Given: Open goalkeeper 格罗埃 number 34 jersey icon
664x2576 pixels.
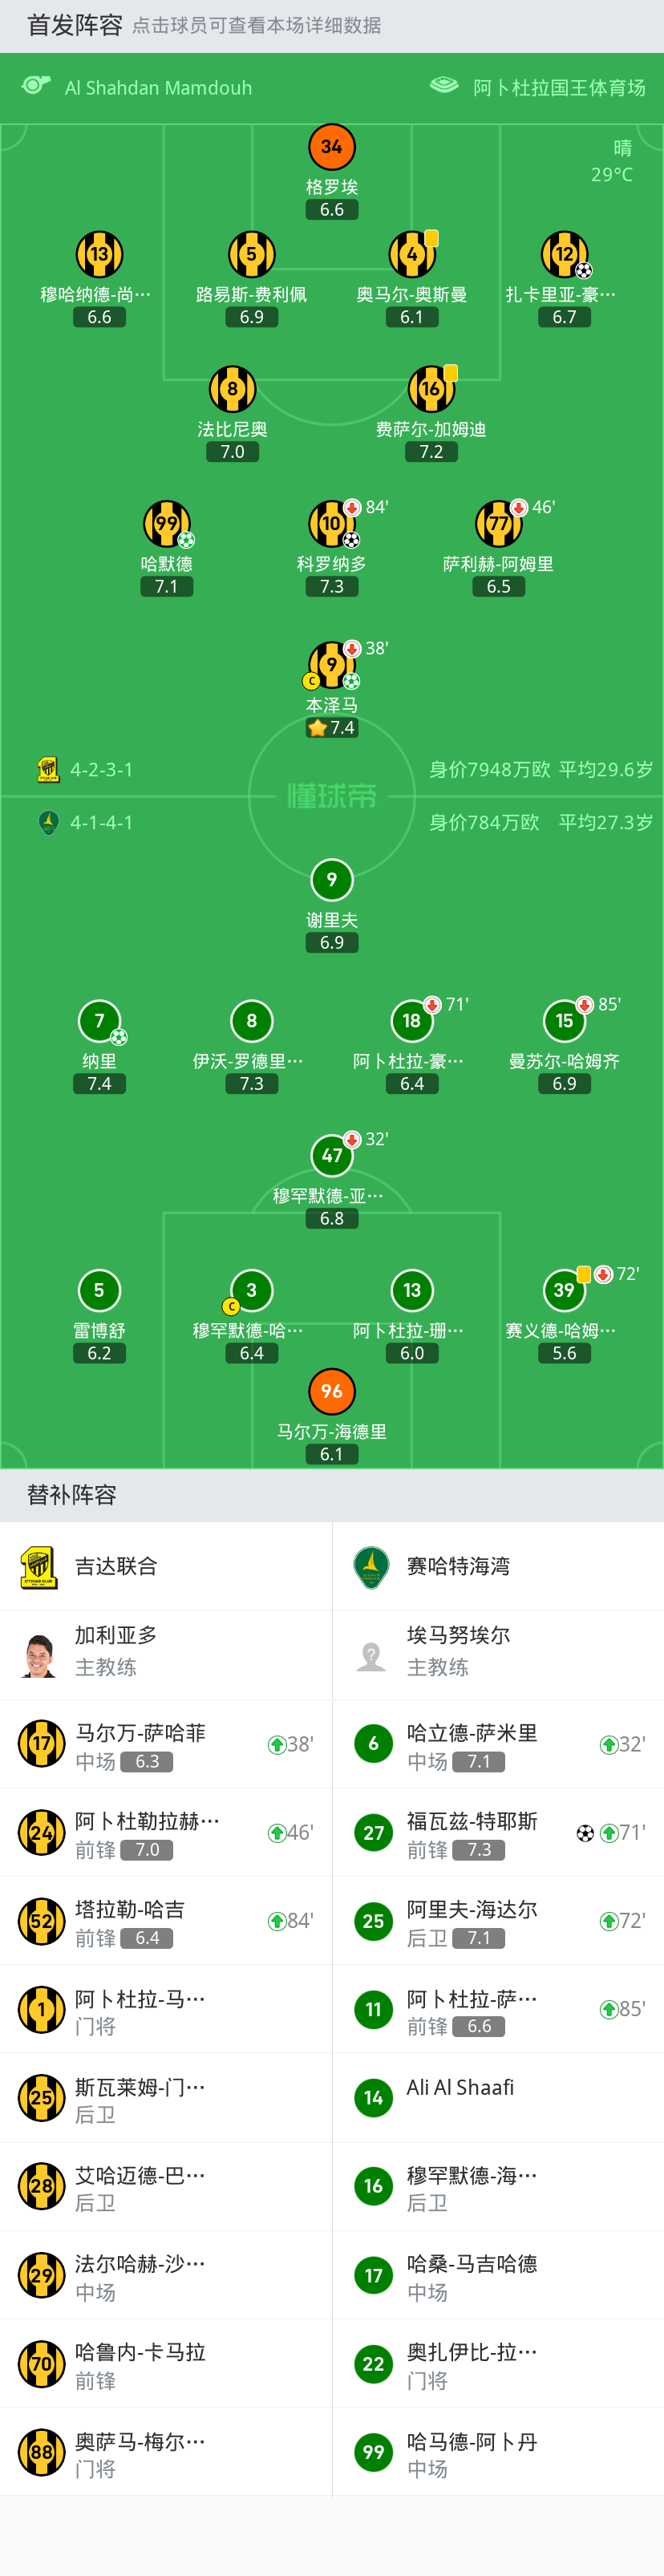Looking at the screenshot, I should pyautogui.click(x=331, y=147).
